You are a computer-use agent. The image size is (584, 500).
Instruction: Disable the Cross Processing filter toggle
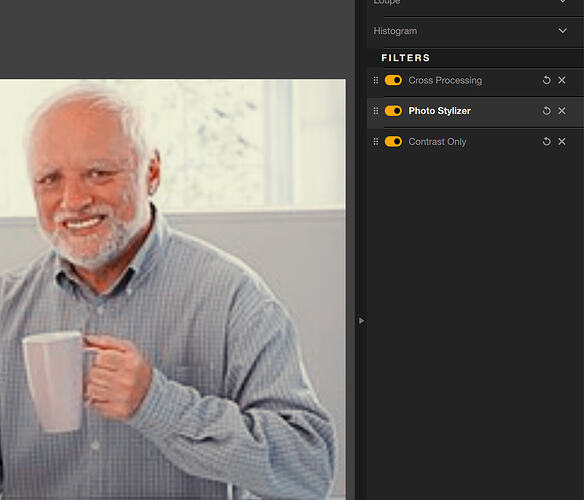pyautogui.click(x=393, y=80)
